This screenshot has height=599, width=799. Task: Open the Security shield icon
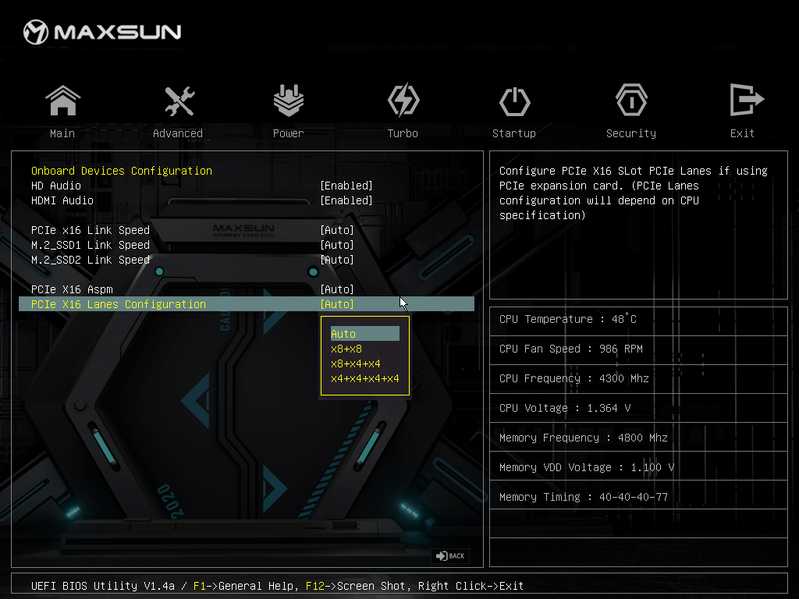631,100
